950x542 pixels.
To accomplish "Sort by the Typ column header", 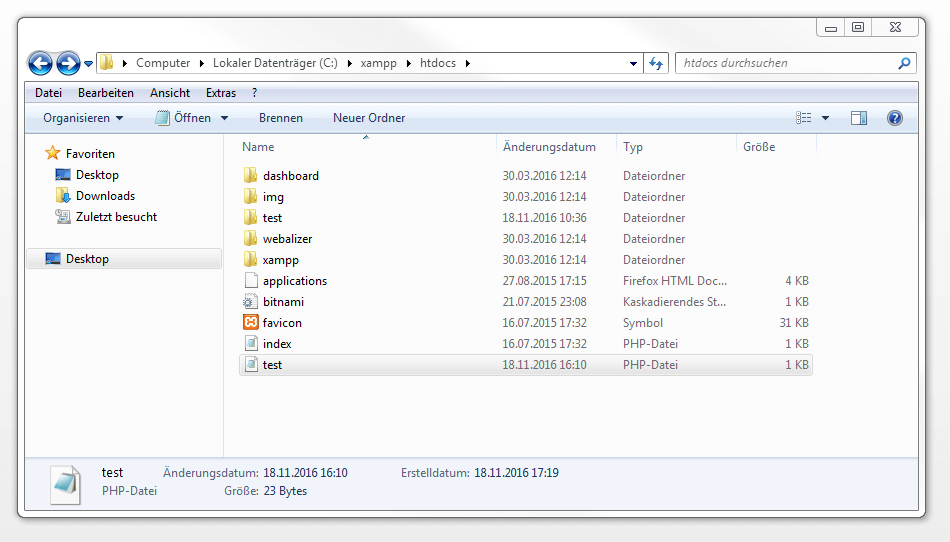I will (x=633, y=147).
